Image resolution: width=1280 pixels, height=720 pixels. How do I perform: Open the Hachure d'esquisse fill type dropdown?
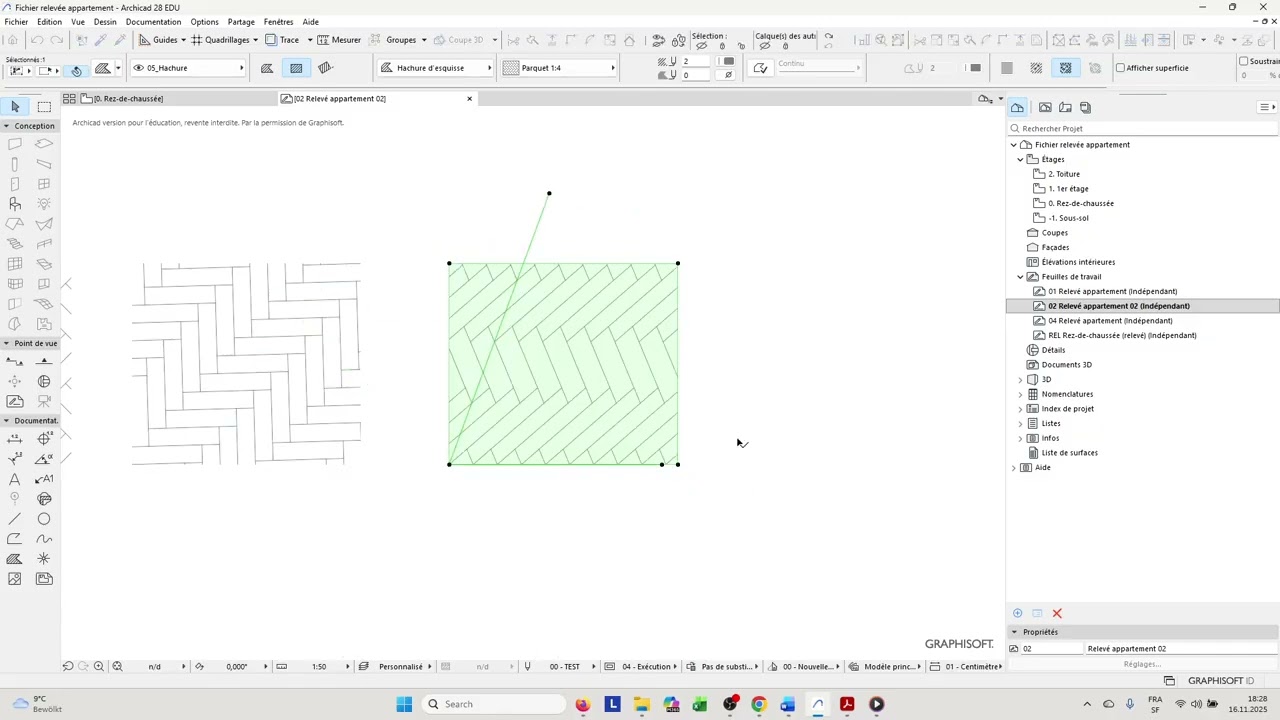[x=436, y=68]
